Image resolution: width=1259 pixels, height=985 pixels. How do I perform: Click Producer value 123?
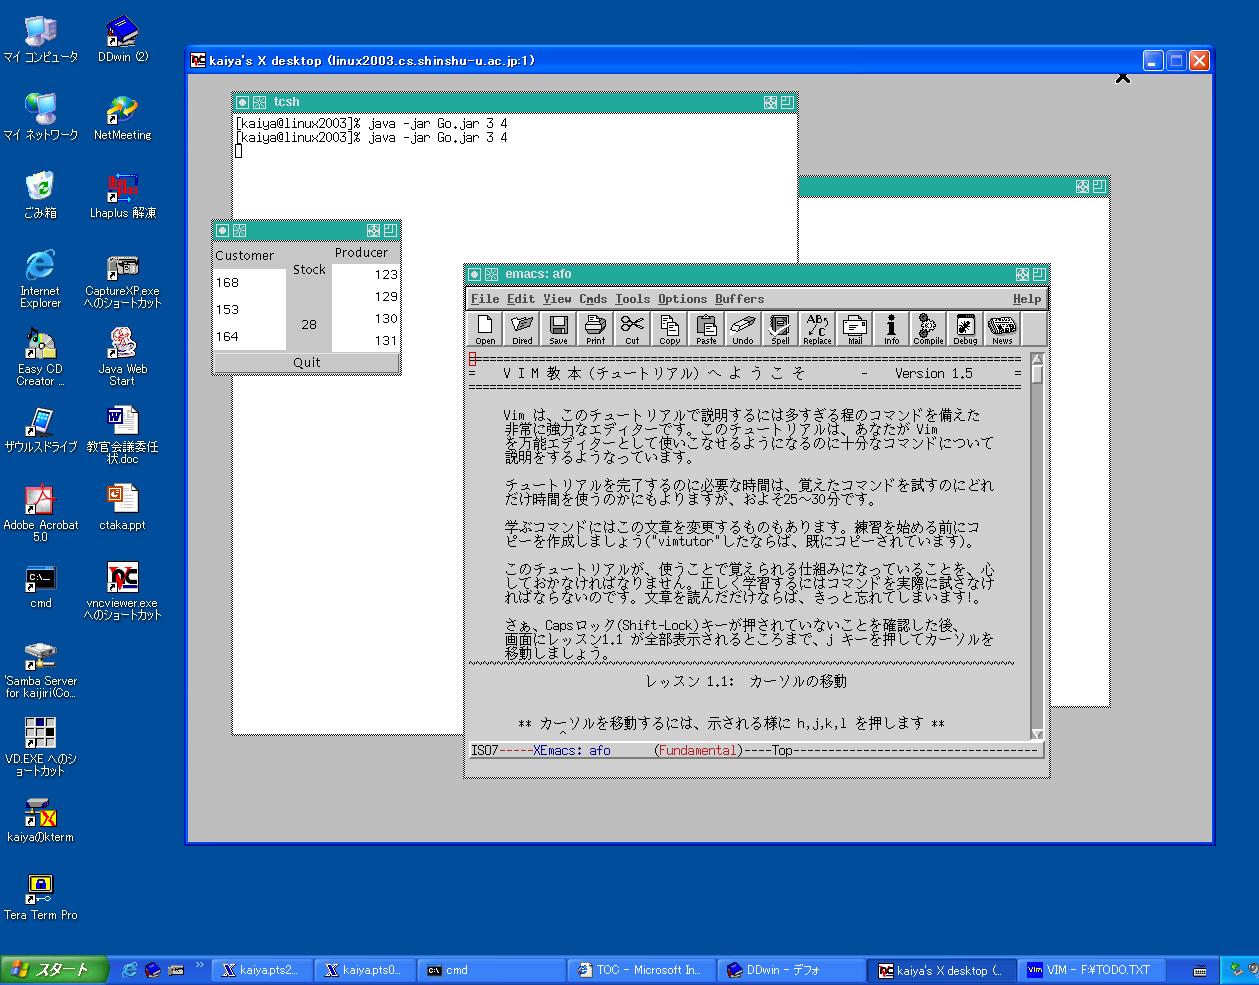pos(386,274)
